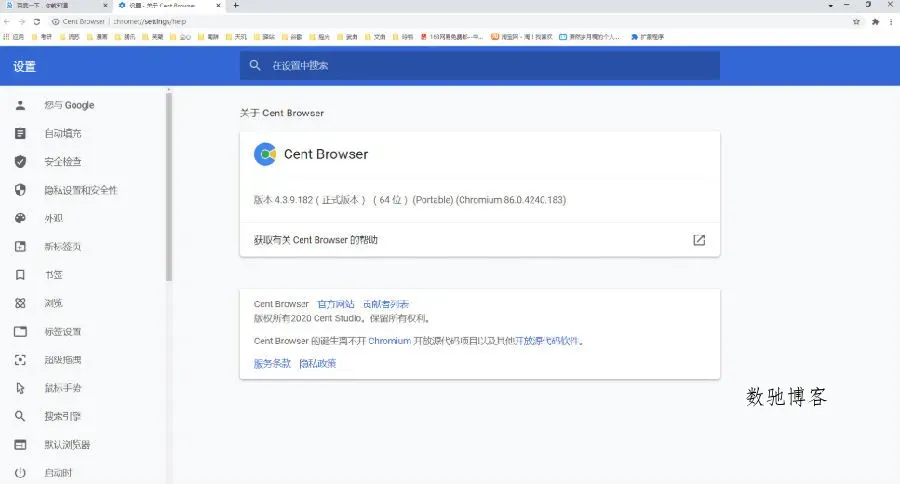Open the 服务条款 terms of service link
The height and width of the screenshot is (484, 900).
point(272,363)
